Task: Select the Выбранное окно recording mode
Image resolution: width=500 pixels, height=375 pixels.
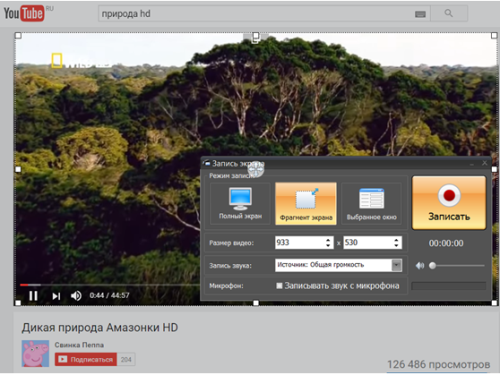Action: point(371,204)
